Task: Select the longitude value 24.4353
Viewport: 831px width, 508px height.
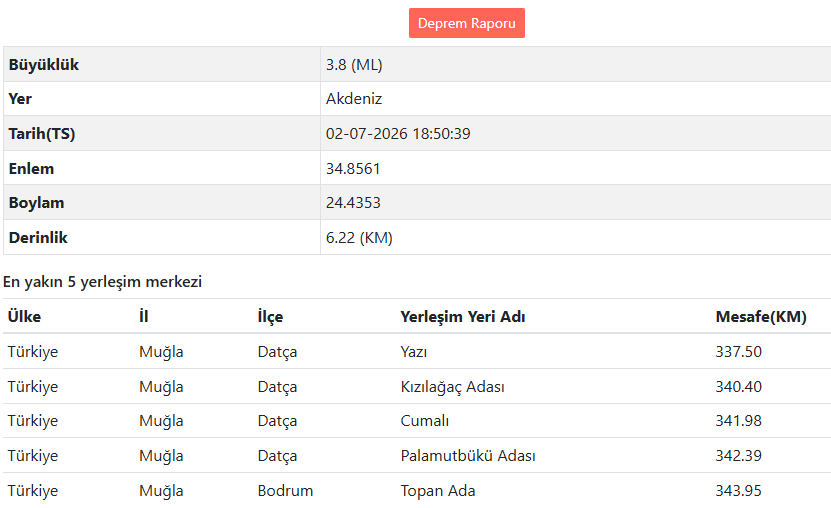Action: (x=353, y=203)
